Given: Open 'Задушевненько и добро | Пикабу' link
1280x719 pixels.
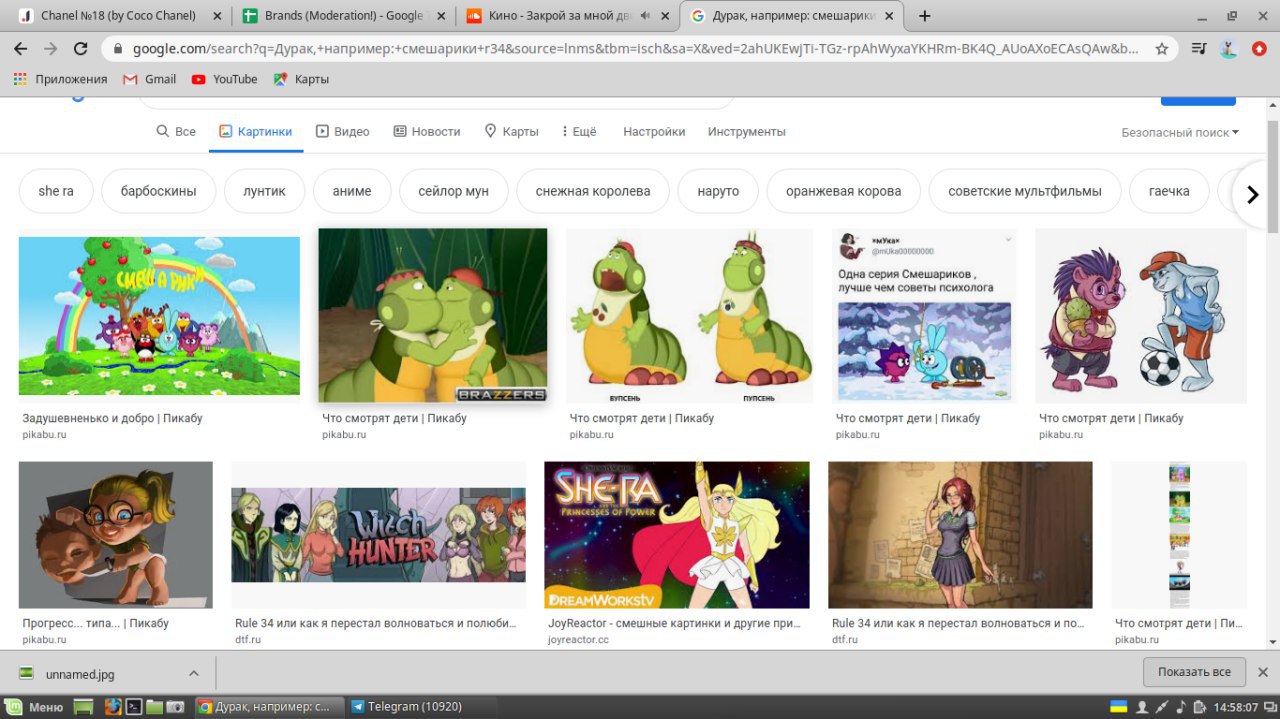Looking at the screenshot, I should coord(112,418).
